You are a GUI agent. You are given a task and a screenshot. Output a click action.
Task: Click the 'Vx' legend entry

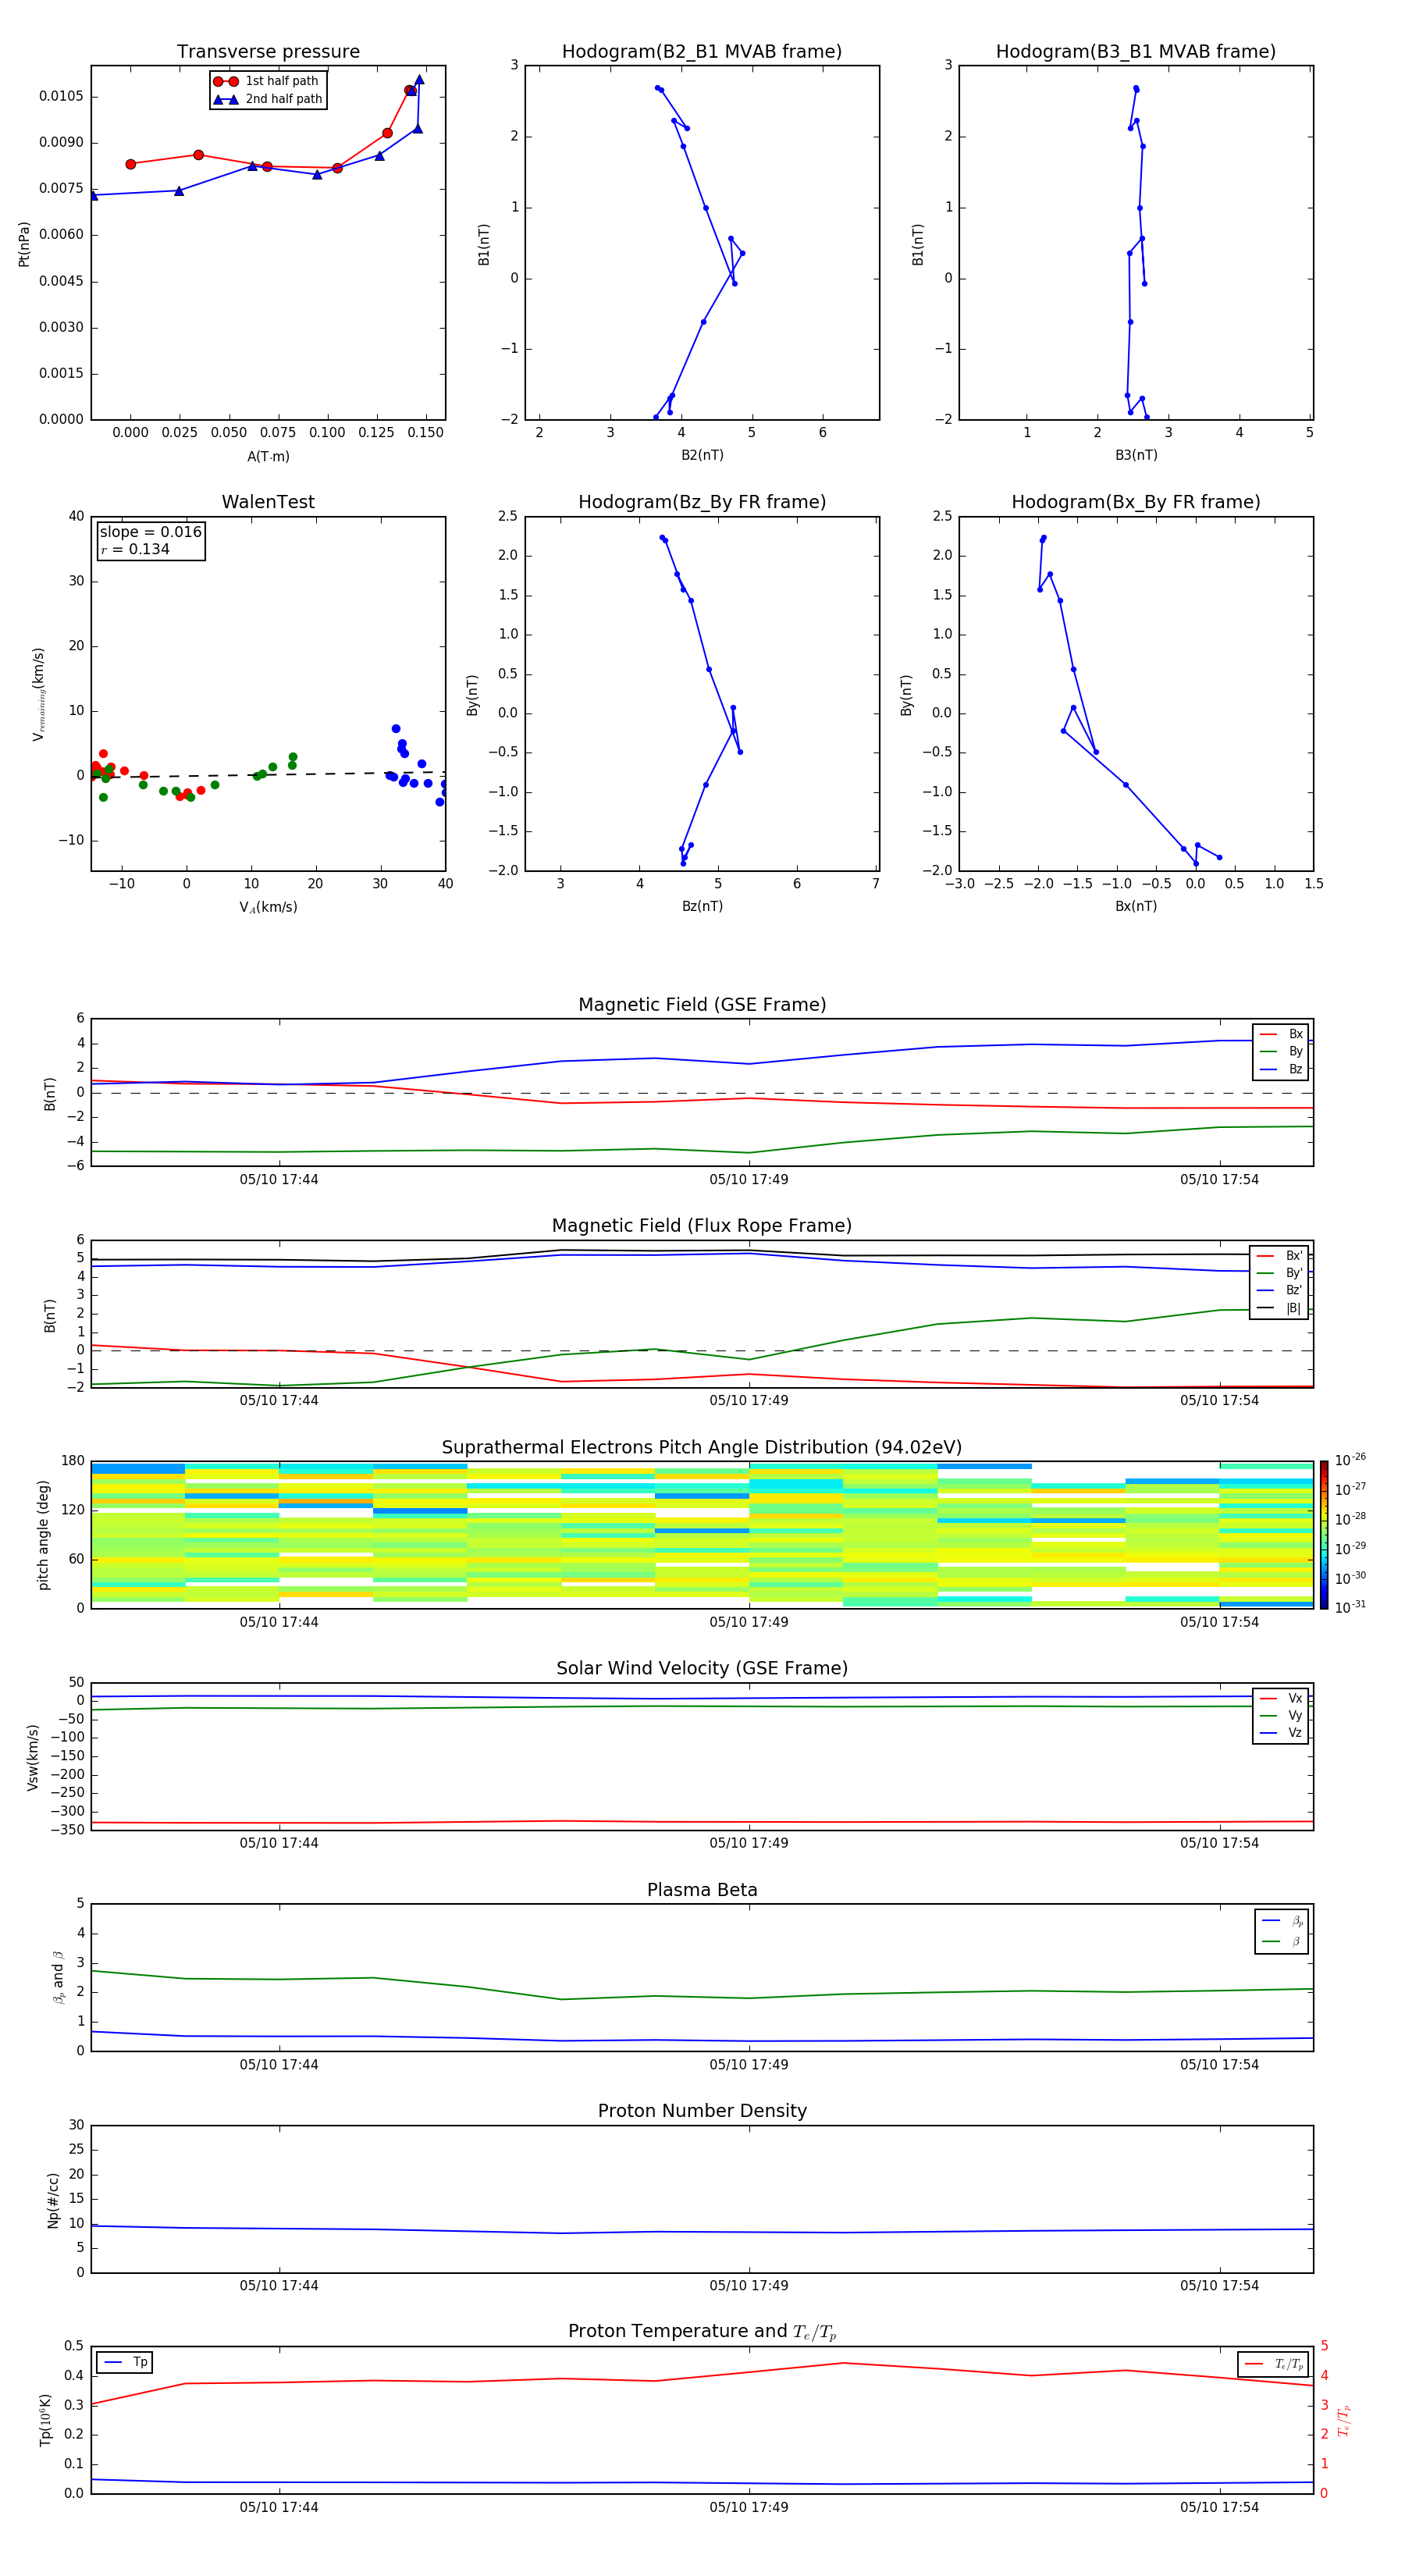coord(1281,1698)
